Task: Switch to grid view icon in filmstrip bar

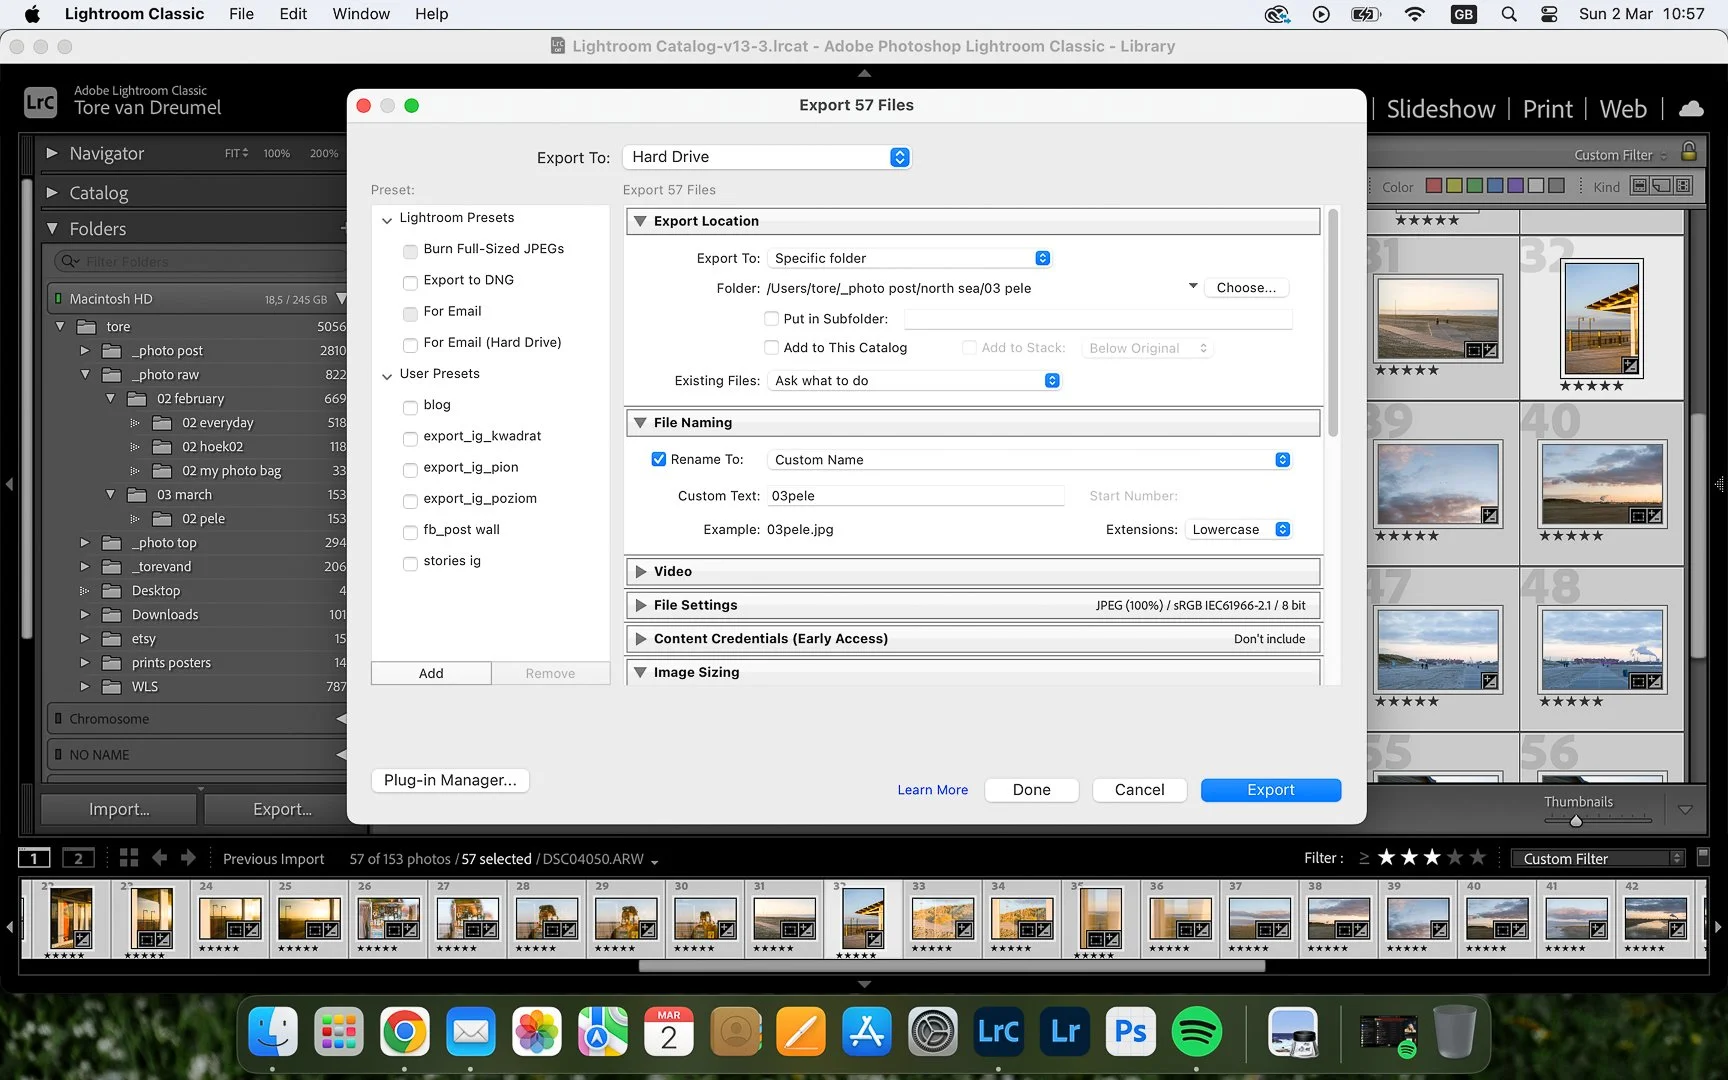Action: tap(129, 858)
